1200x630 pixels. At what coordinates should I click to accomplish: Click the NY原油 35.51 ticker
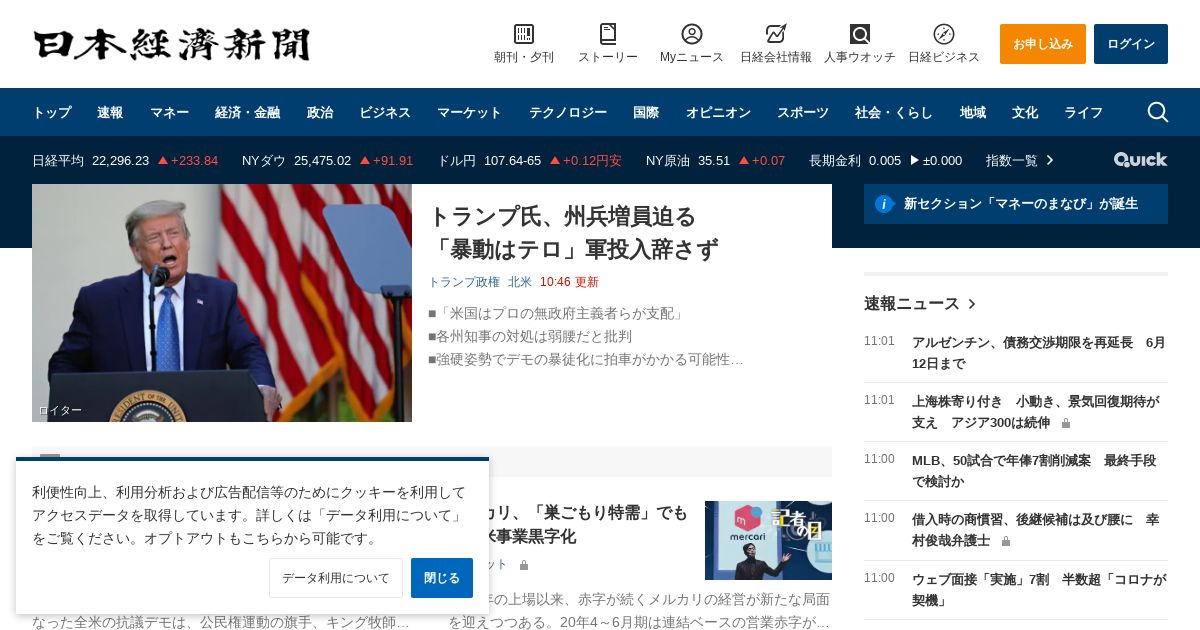coord(716,160)
